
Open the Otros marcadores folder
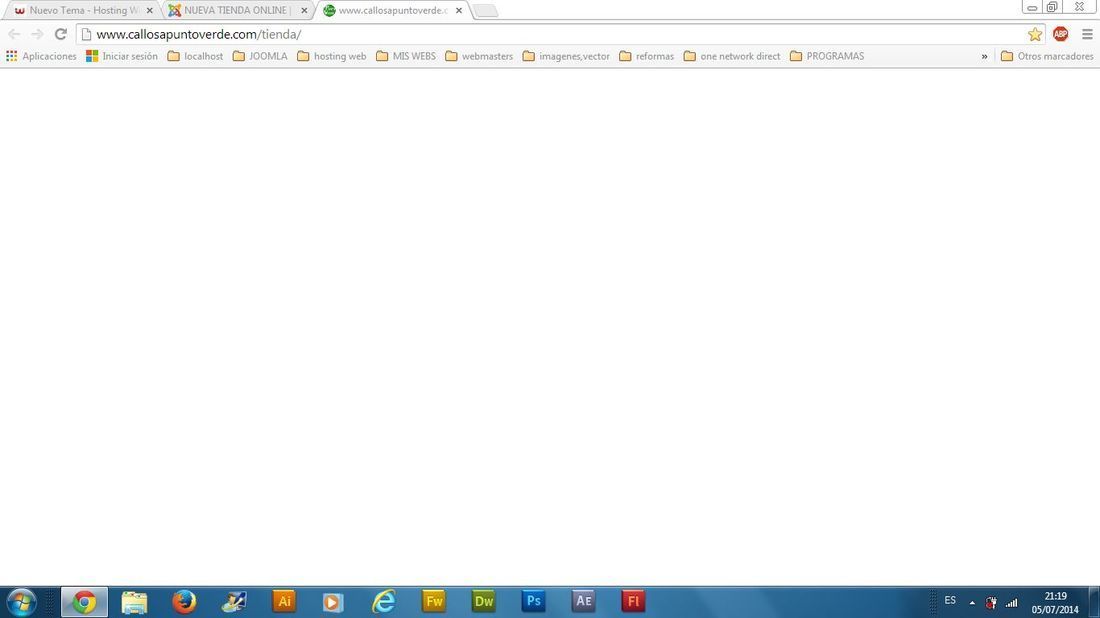(1047, 56)
